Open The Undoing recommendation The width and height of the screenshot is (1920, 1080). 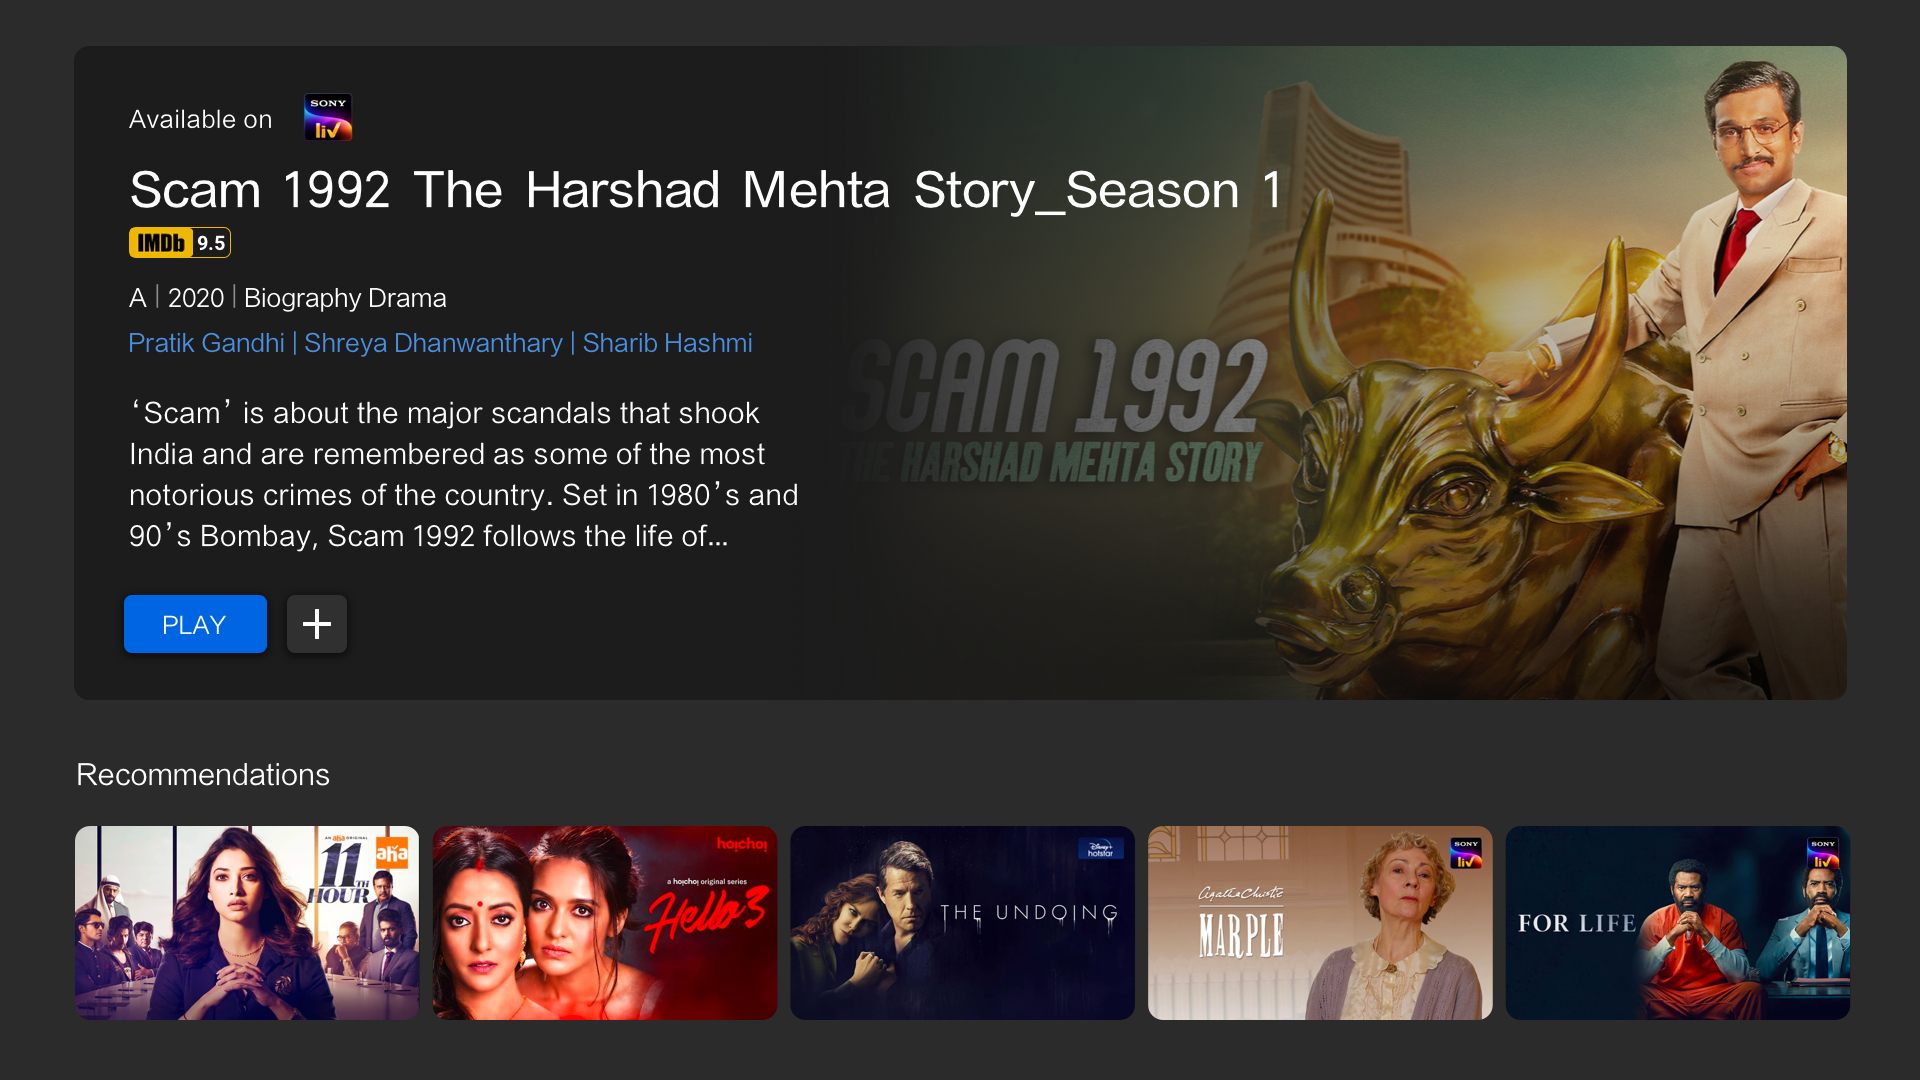[x=962, y=923]
